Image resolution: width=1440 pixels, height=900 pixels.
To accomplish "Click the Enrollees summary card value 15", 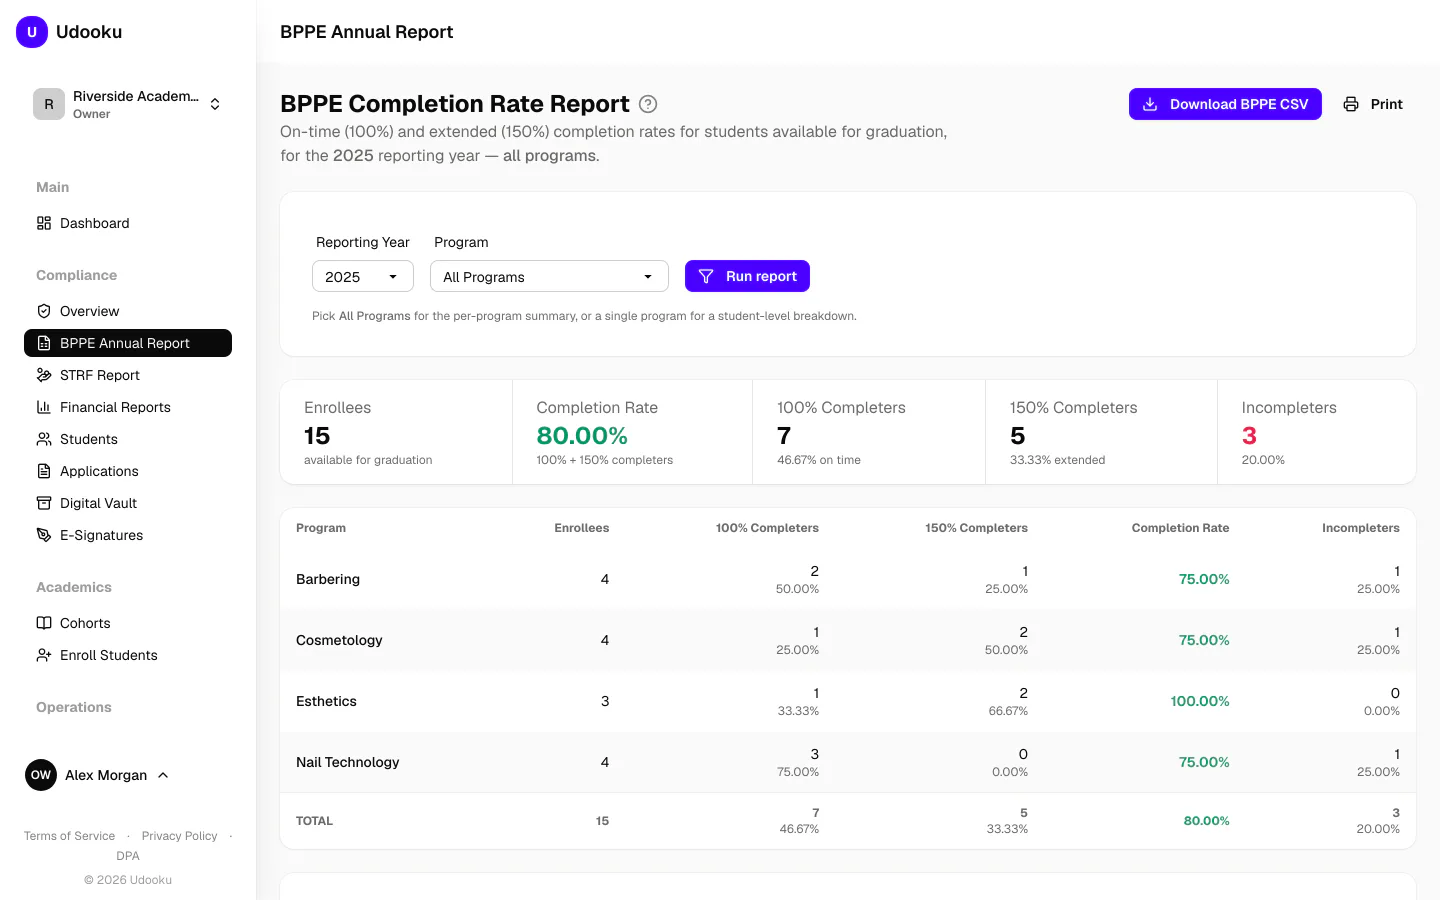I will 317,436.
